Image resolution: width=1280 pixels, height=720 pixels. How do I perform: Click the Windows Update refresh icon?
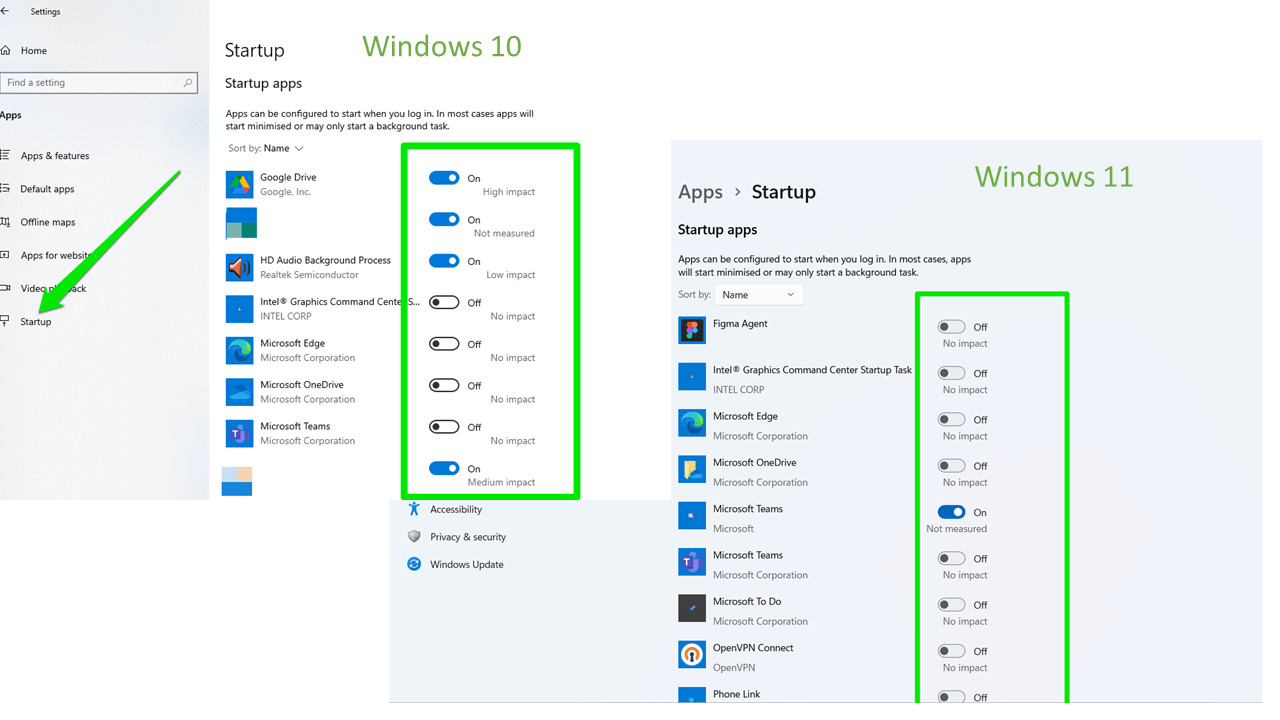[x=414, y=564]
